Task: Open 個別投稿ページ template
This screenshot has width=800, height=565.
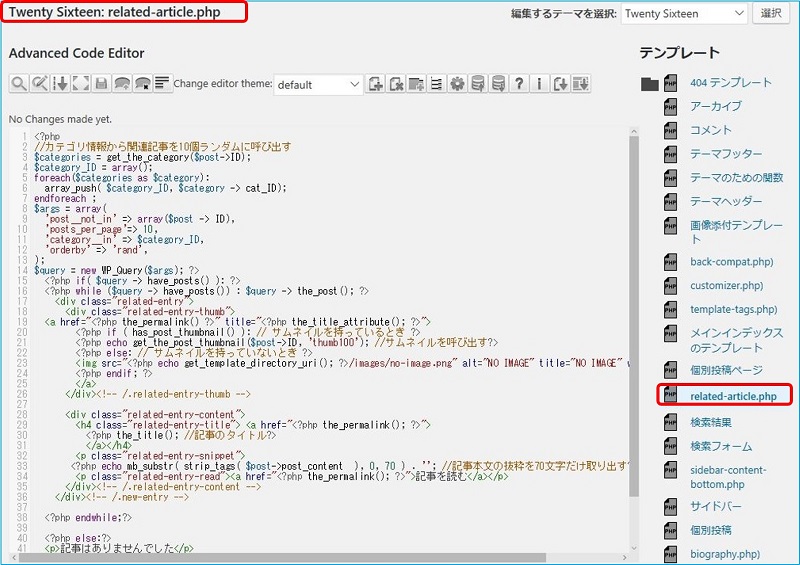Action: (x=727, y=370)
